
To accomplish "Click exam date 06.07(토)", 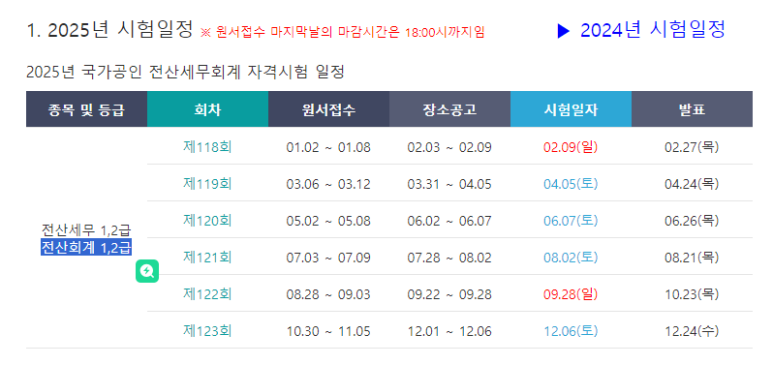I will tap(571, 221).
